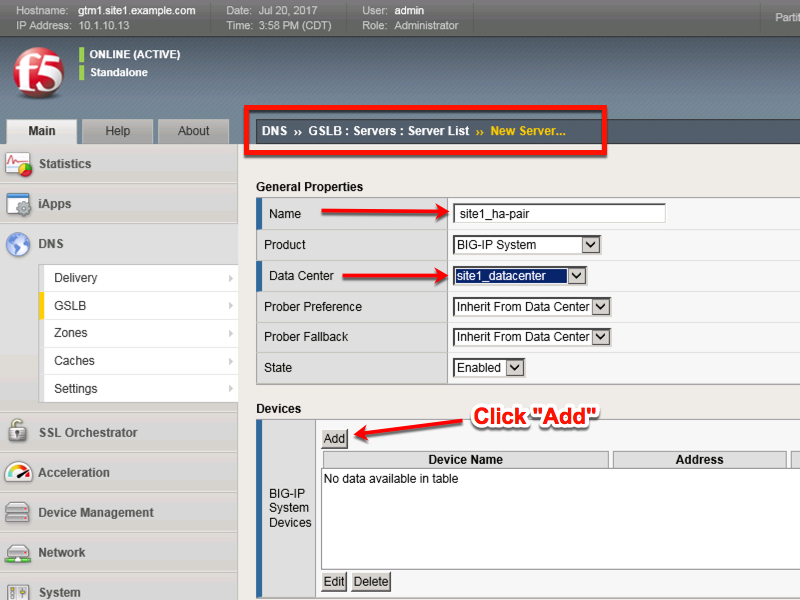Open the State dropdown

pos(489,368)
